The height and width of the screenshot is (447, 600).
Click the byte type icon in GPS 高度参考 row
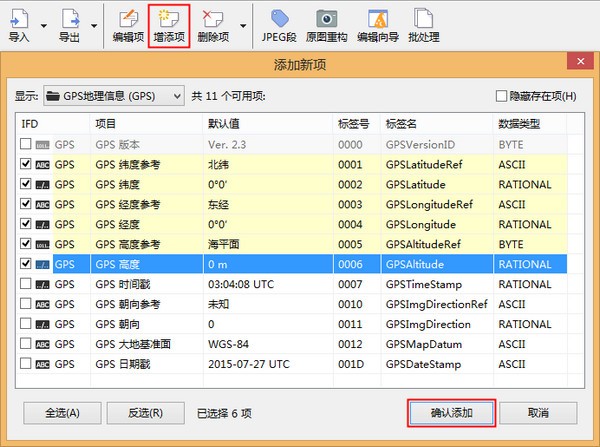coord(42,245)
